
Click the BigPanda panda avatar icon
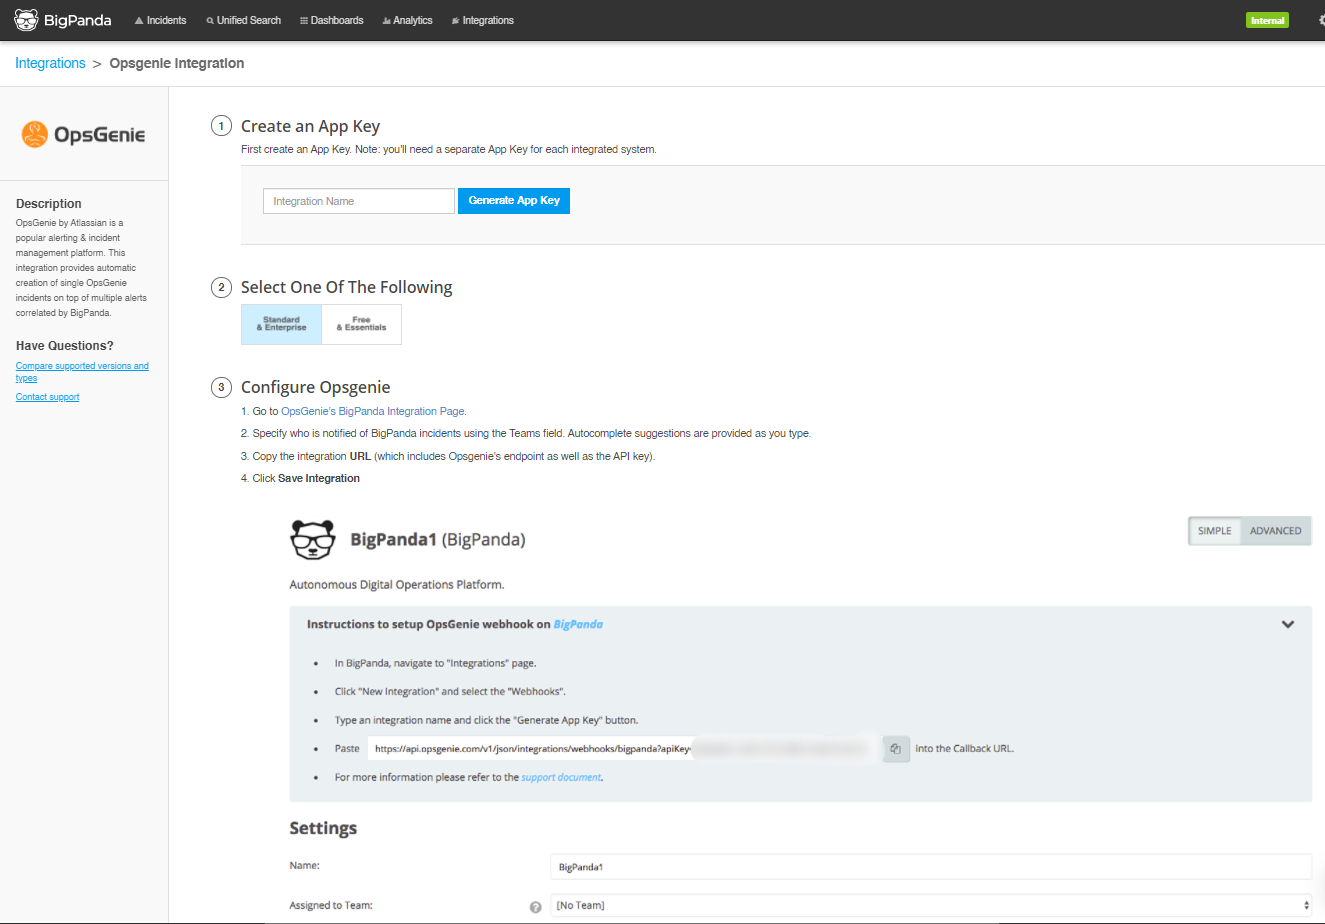tap(312, 539)
